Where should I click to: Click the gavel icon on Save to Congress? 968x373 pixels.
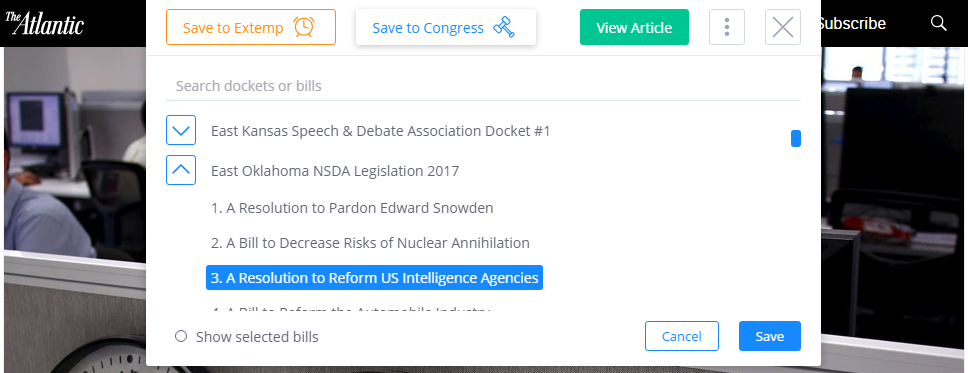point(504,27)
